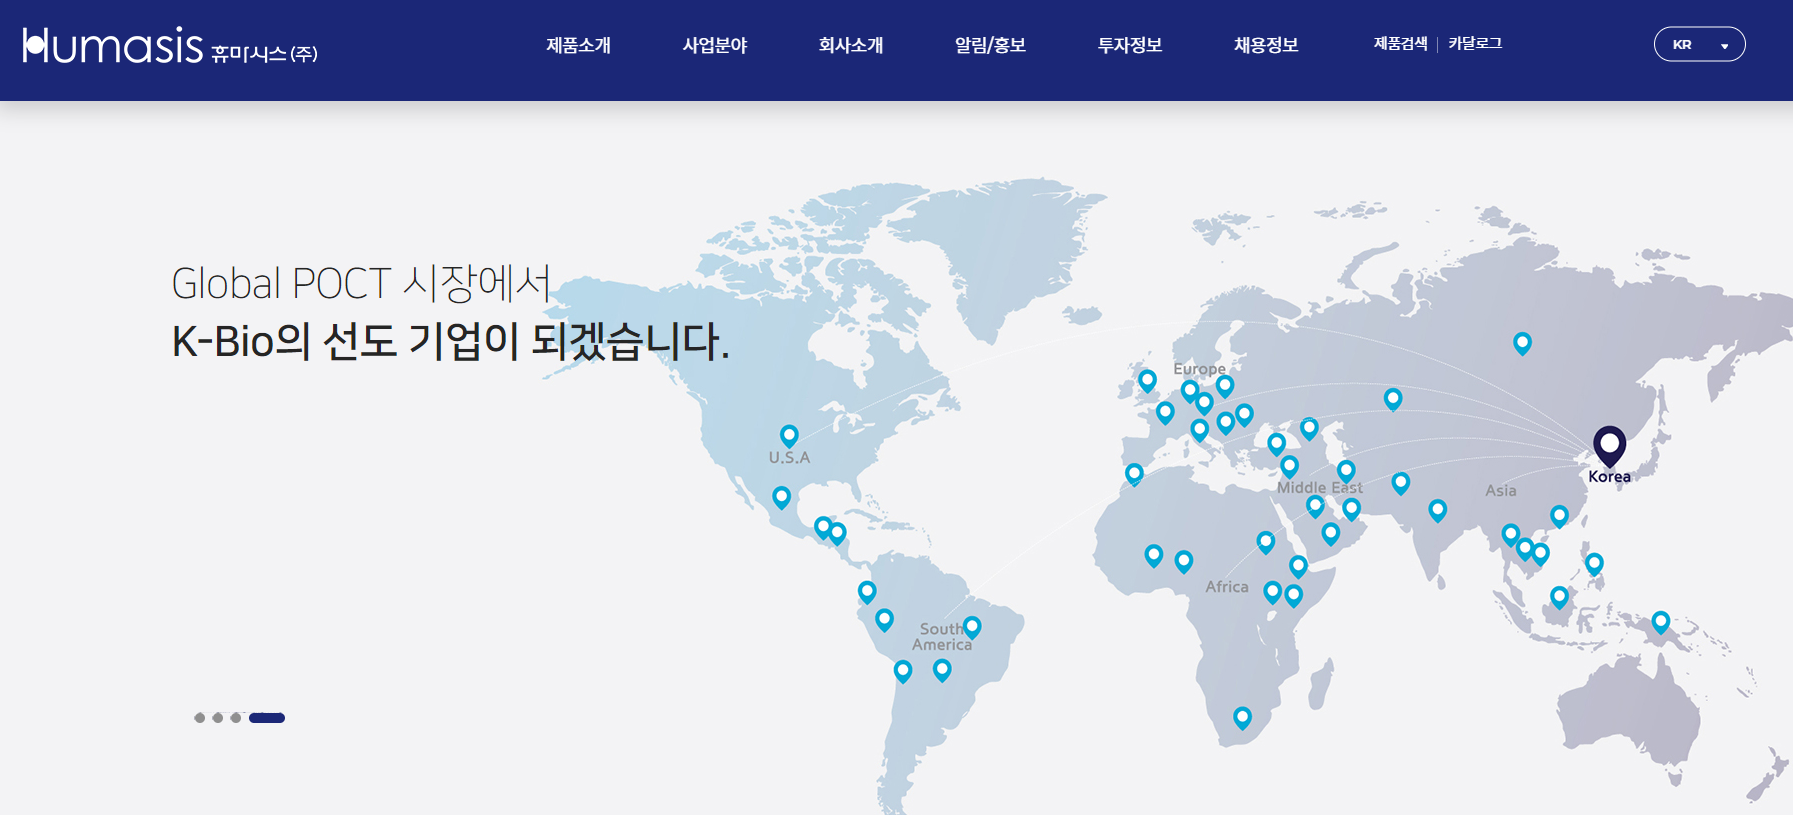
Task: Click the map pin on the Philippines
Action: [x=1594, y=563]
